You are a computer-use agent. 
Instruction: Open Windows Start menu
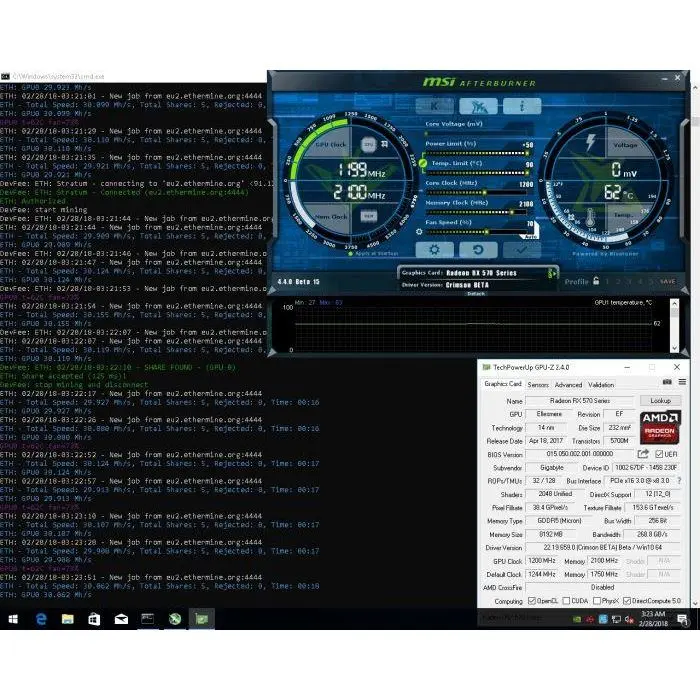(x=13, y=619)
